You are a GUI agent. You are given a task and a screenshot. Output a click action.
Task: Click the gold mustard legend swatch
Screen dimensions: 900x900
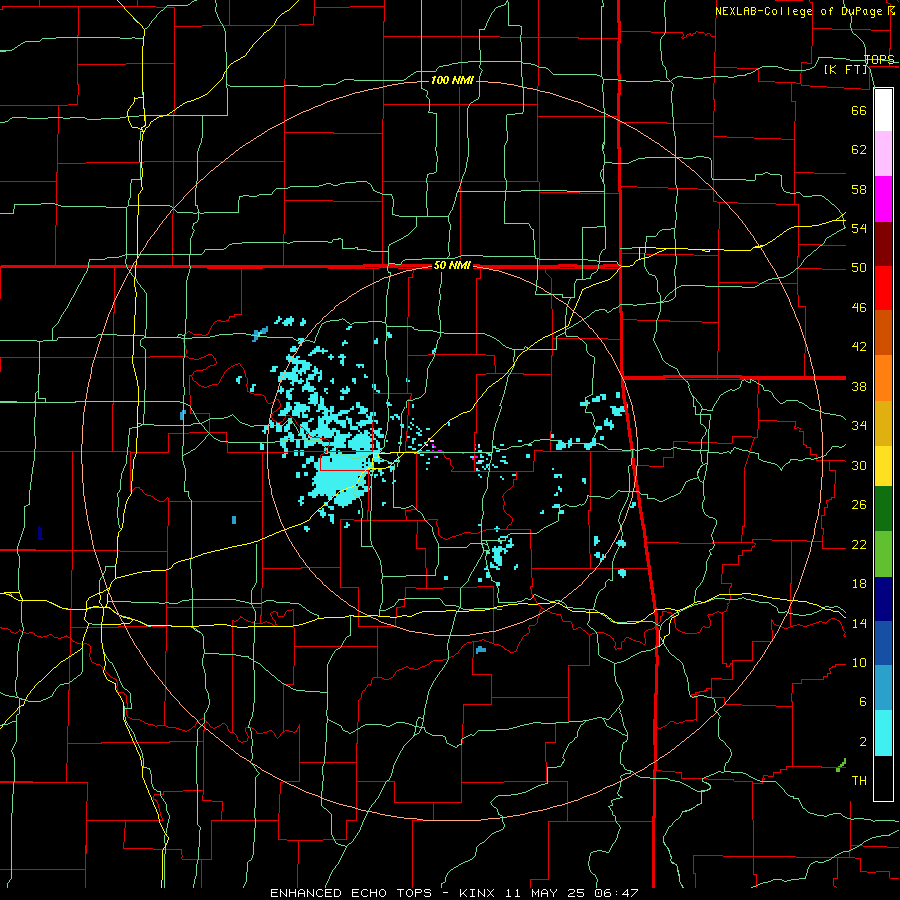coord(883,423)
